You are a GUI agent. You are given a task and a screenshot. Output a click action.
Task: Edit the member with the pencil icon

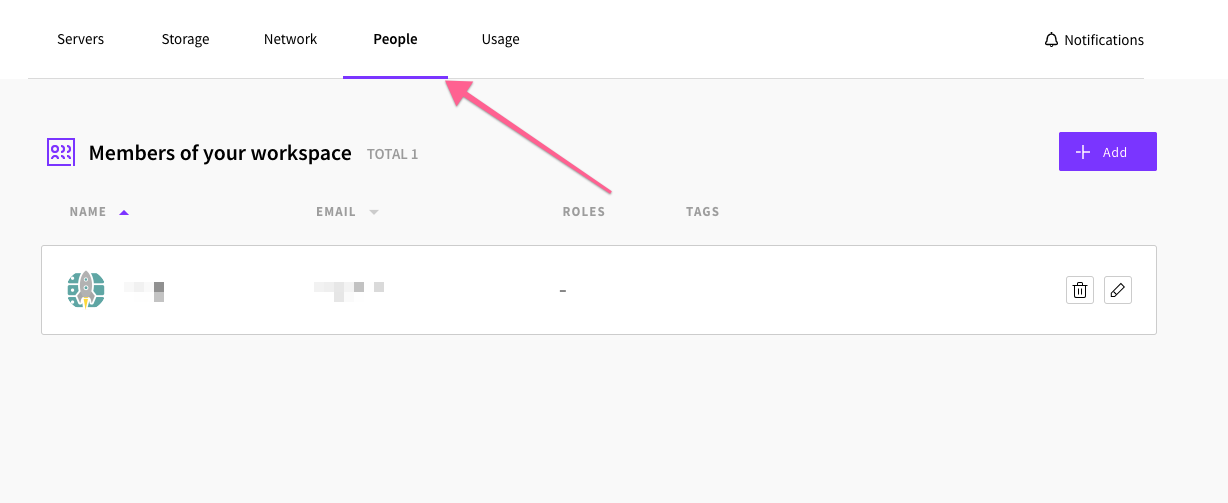1118,290
